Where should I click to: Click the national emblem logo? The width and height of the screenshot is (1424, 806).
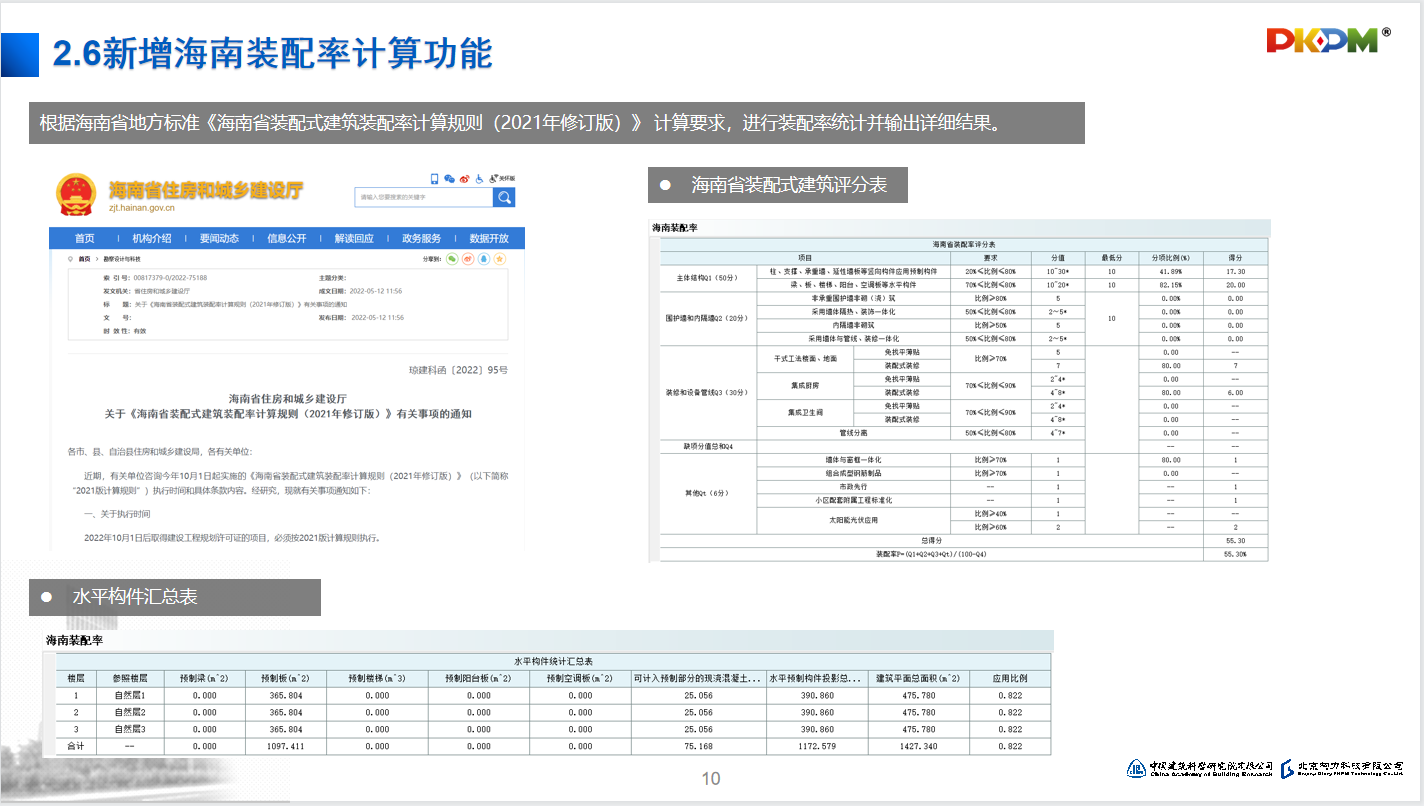(x=77, y=195)
